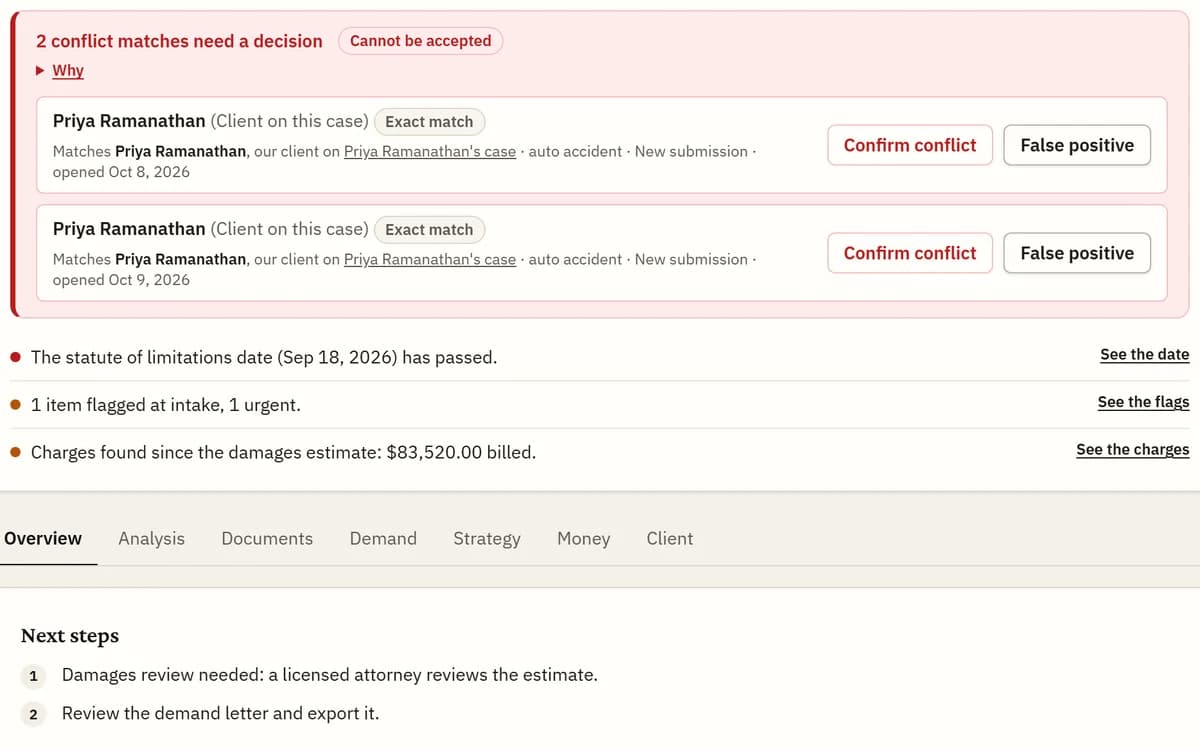
Task: Click '1 item flagged at intake, 1 urgent.'
Action: (166, 405)
